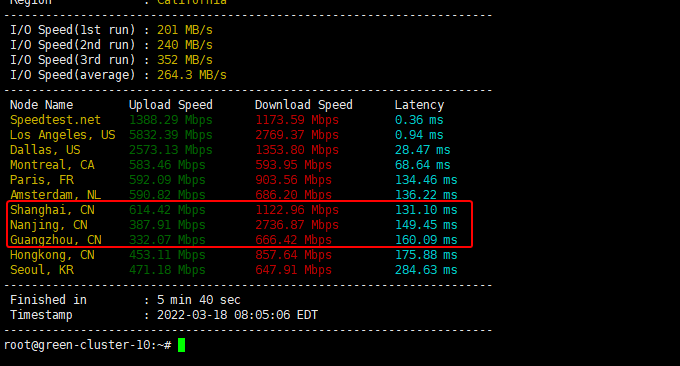The image size is (680, 366).
Task: Click the 1388.29 Mbps upload value
Action: point(170,120)
